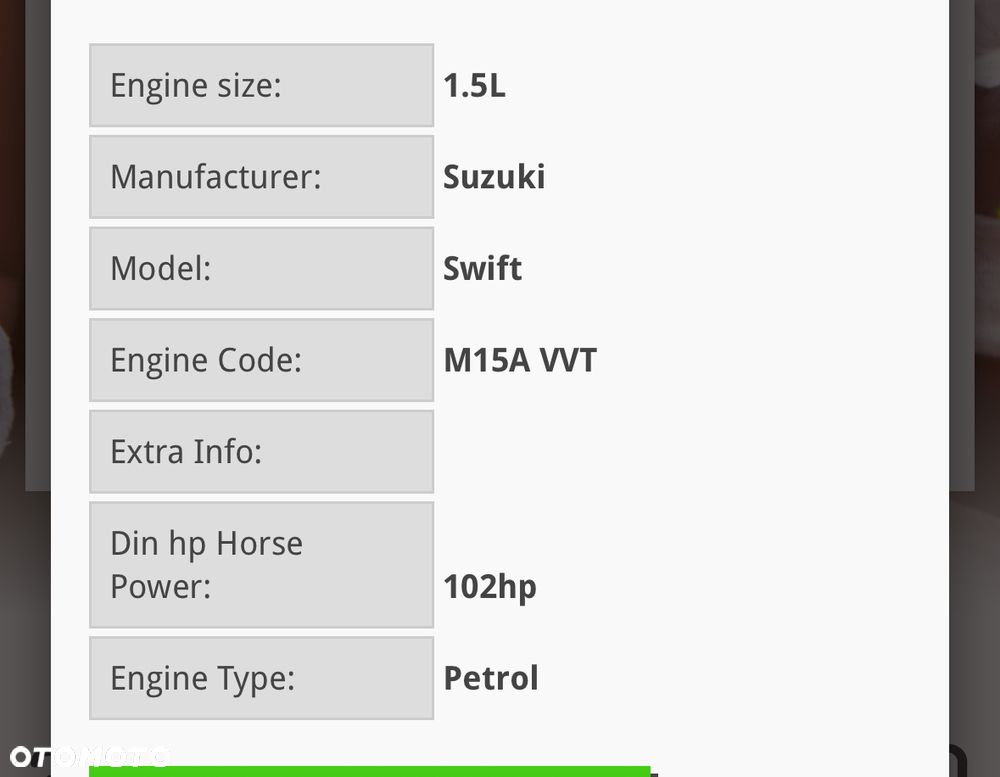Click the blank area above the Engine size row
The height and width of the screenshot is (777, 1000).
(x=500, y=20)
